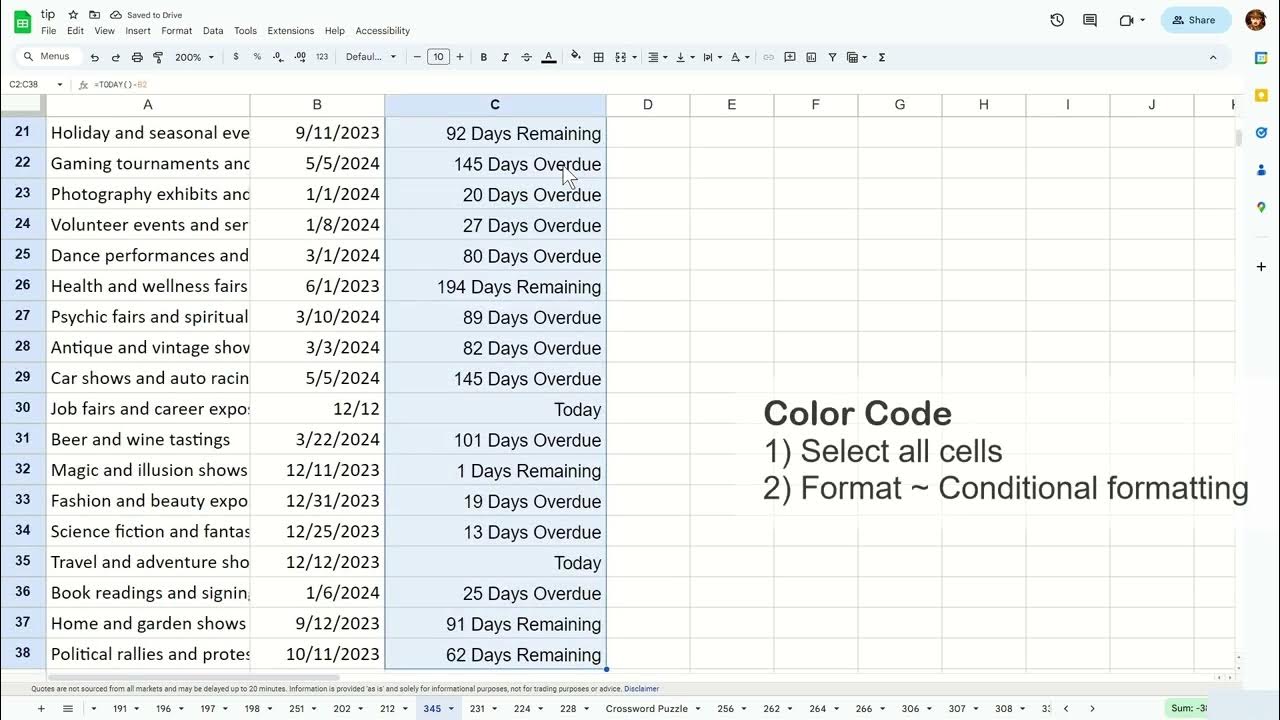Insert a chart from the toolbar
Viewport: 1280px width, 720px height.
click(812, 57)
